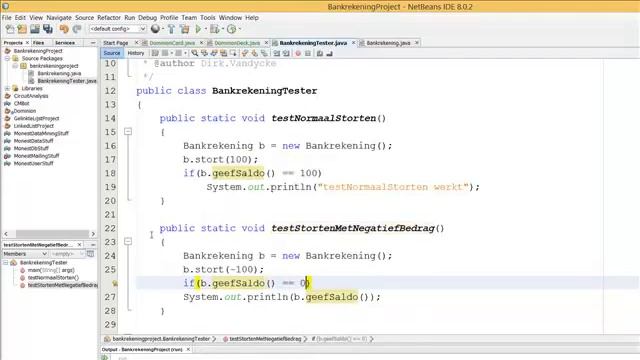Click the lightbulb hint icon in gutter
640x360 pixels.
pos(115,283)
